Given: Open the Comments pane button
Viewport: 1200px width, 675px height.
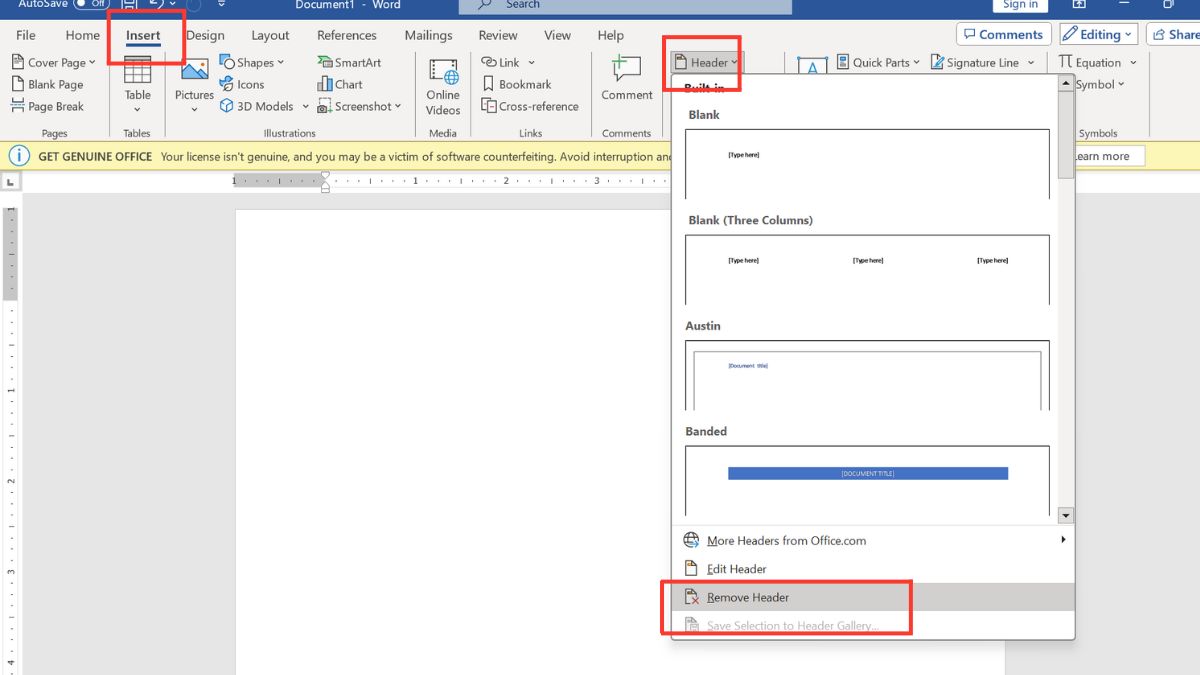Looking at the screenshot, I should pyautogui.click(x=1004, y=34).
